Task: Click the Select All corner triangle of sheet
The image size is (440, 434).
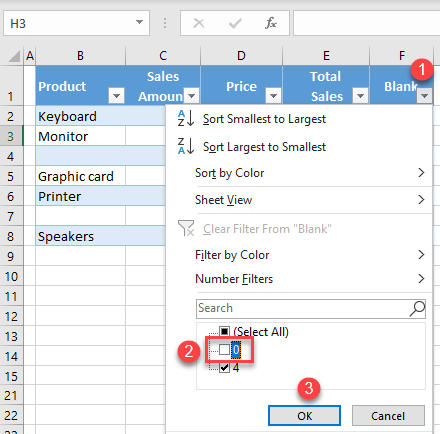Action: tap(14, 56)
